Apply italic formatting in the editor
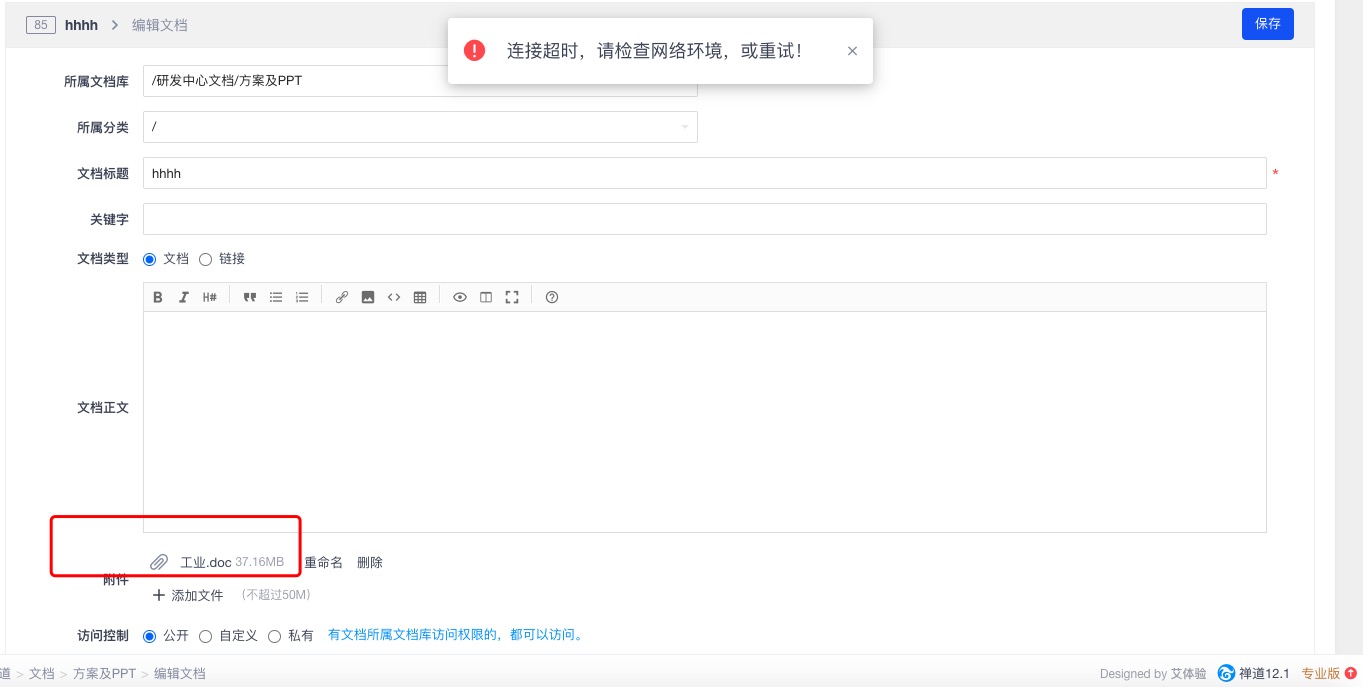1363x687 pixels. [184, 297]
